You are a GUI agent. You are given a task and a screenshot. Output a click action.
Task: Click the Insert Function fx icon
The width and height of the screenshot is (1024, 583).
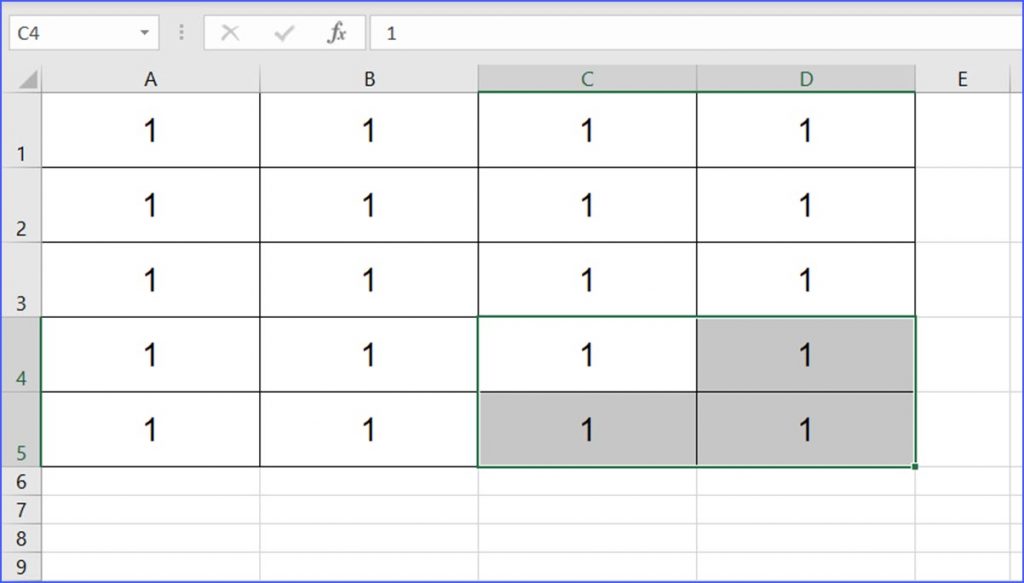click(x=336, y=33)
